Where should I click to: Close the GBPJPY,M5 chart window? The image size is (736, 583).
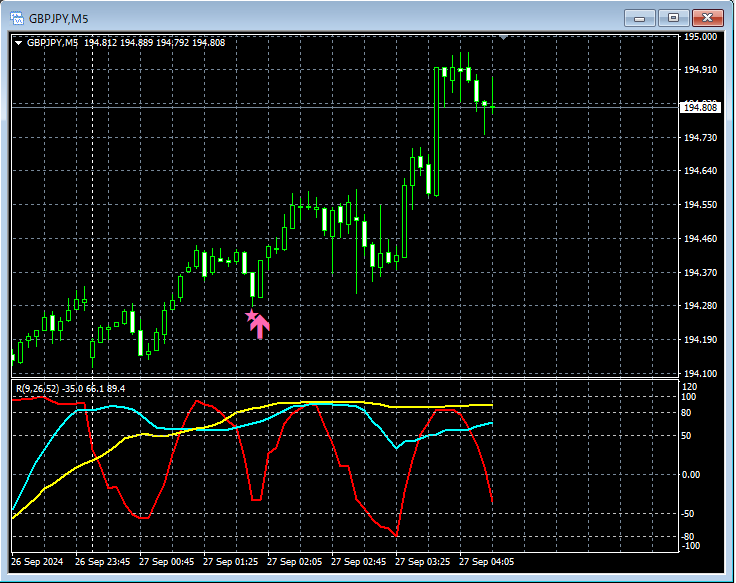click(x=707, y=18)
